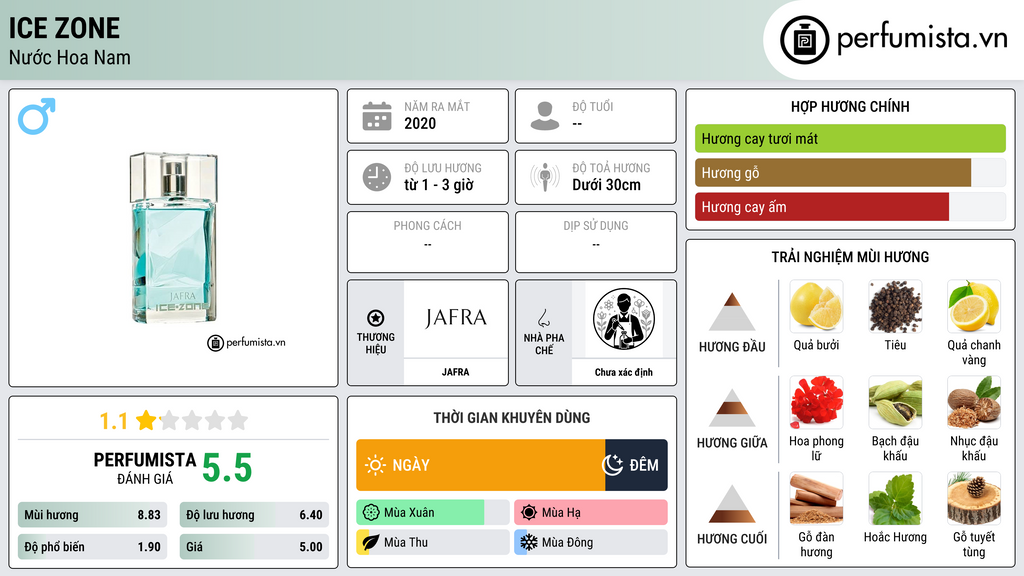Click the dark Đêm nighttime bar
The width and height of the screenshot is (1024, 576).
(x=636, y=465)
